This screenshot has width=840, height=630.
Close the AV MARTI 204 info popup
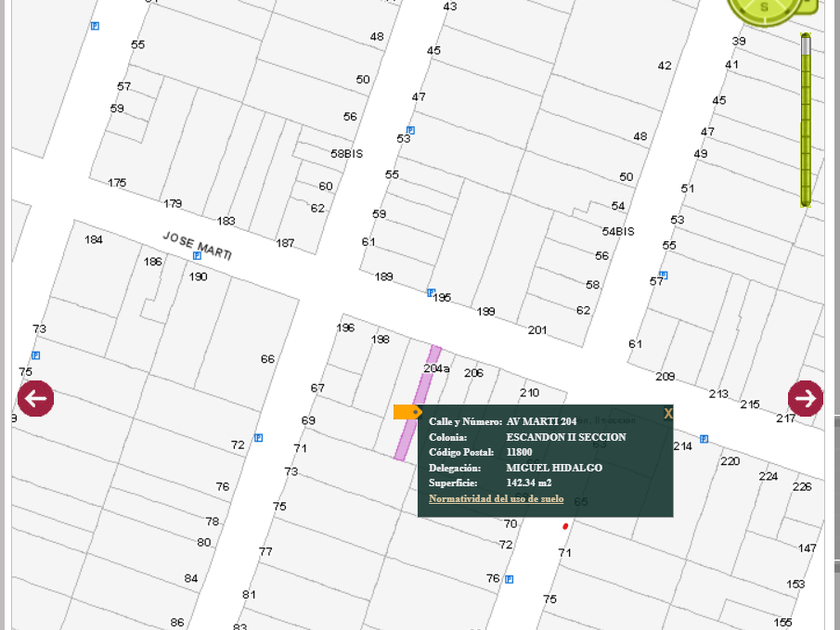[668, 413]
